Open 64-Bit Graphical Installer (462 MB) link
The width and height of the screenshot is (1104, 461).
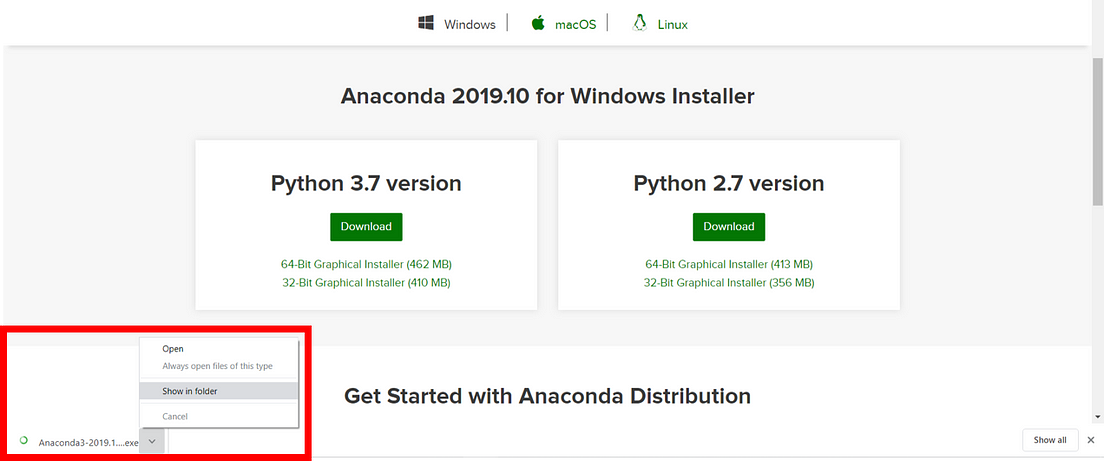pyautogui.click(x=366, y=265)
